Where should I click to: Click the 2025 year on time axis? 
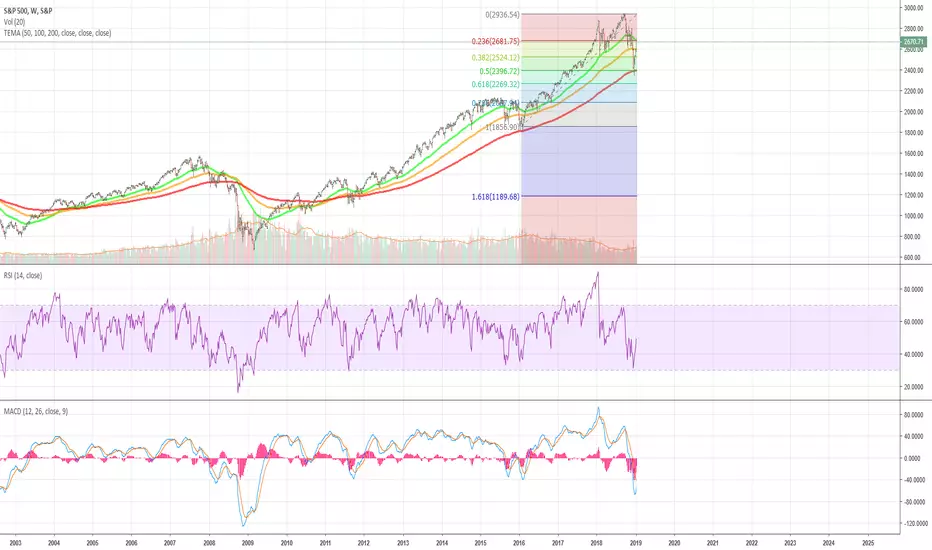point(868,543)
